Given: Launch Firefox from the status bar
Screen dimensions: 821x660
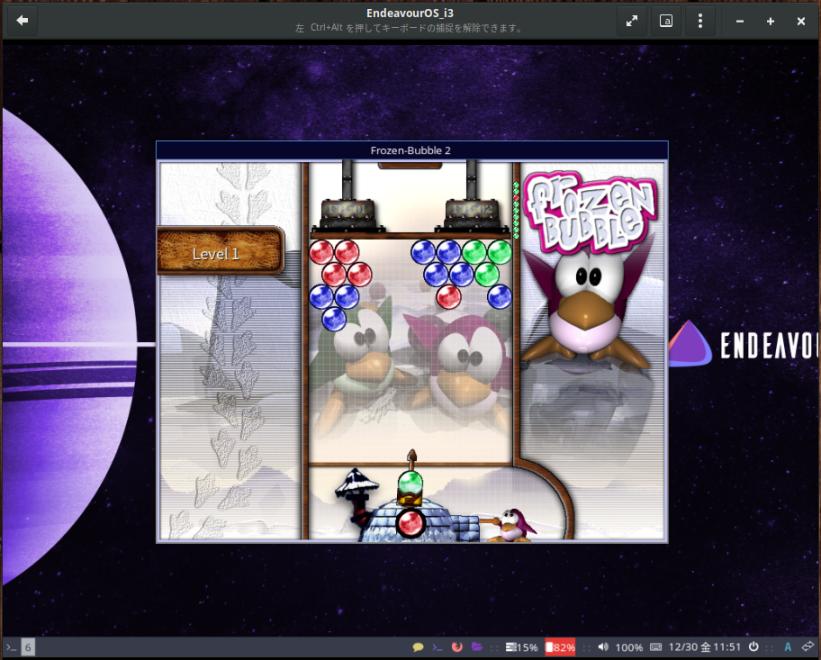Looking at the screenshot, I should 457,647.
